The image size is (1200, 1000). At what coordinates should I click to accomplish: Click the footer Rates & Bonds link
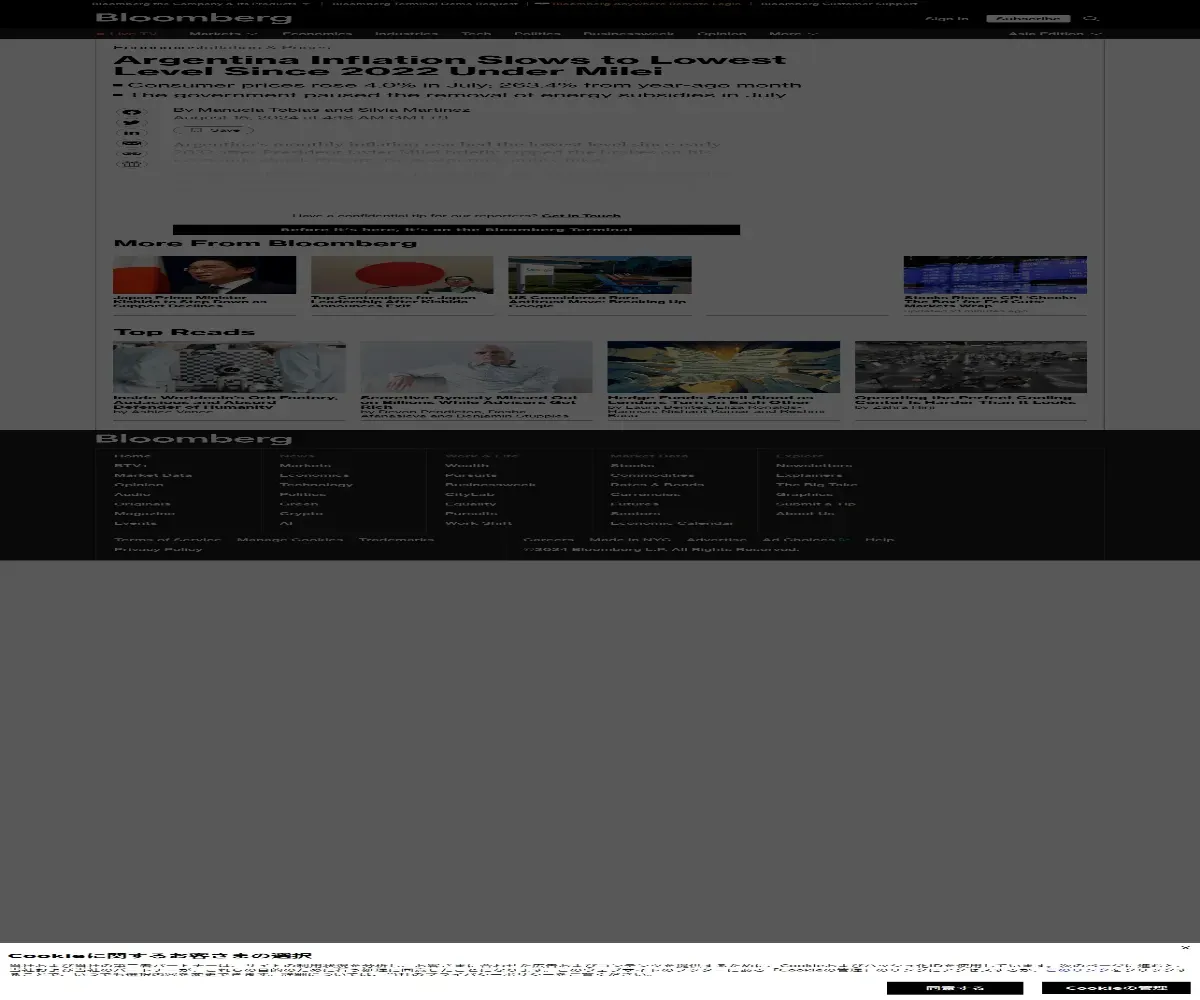tap(657, 485)
